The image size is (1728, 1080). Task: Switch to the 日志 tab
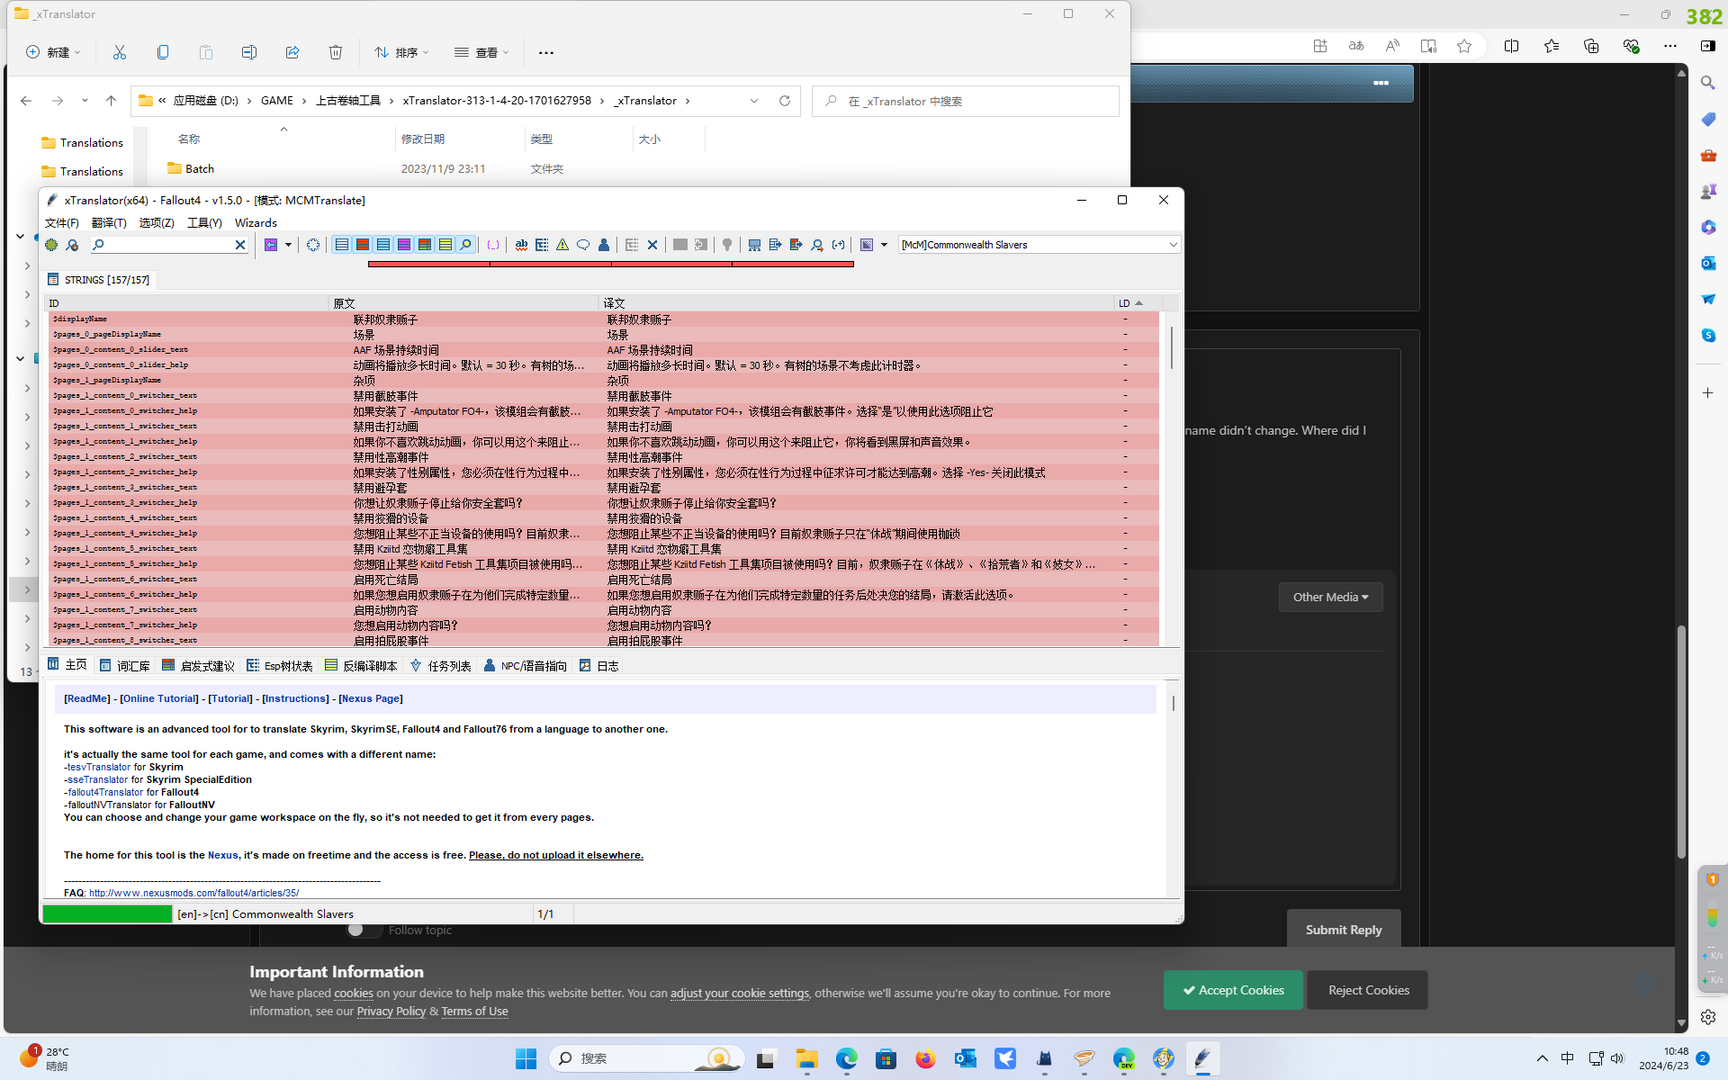pyautogui.click(x=599, y=666)
